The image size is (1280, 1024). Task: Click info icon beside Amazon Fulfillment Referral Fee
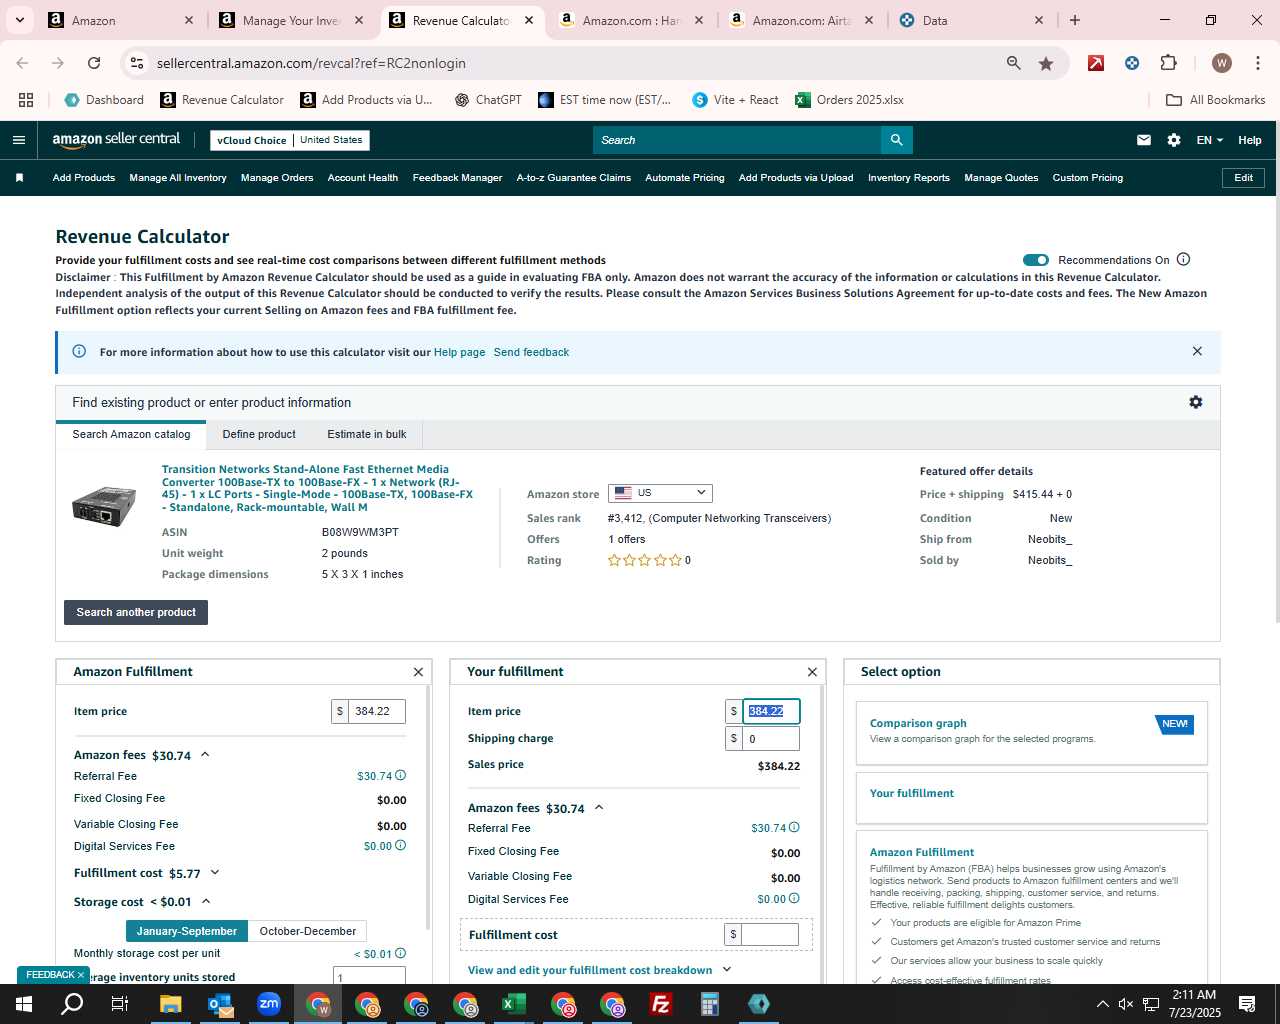click(x=401, y=775)
